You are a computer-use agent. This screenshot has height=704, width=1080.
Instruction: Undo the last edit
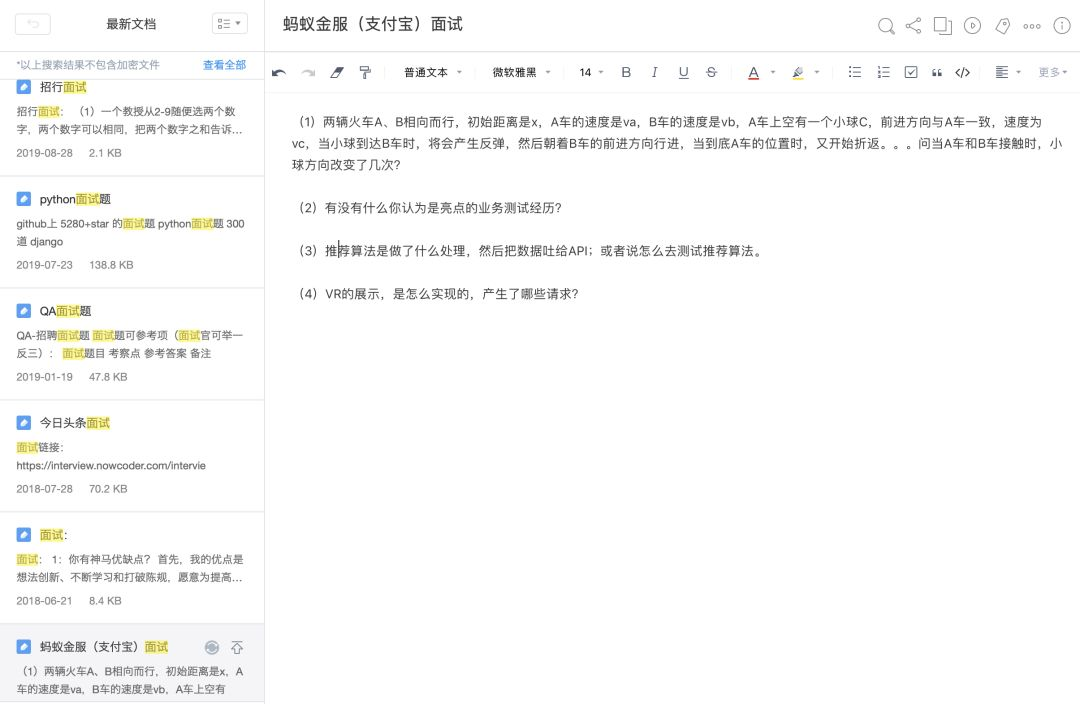click(278, 71)
